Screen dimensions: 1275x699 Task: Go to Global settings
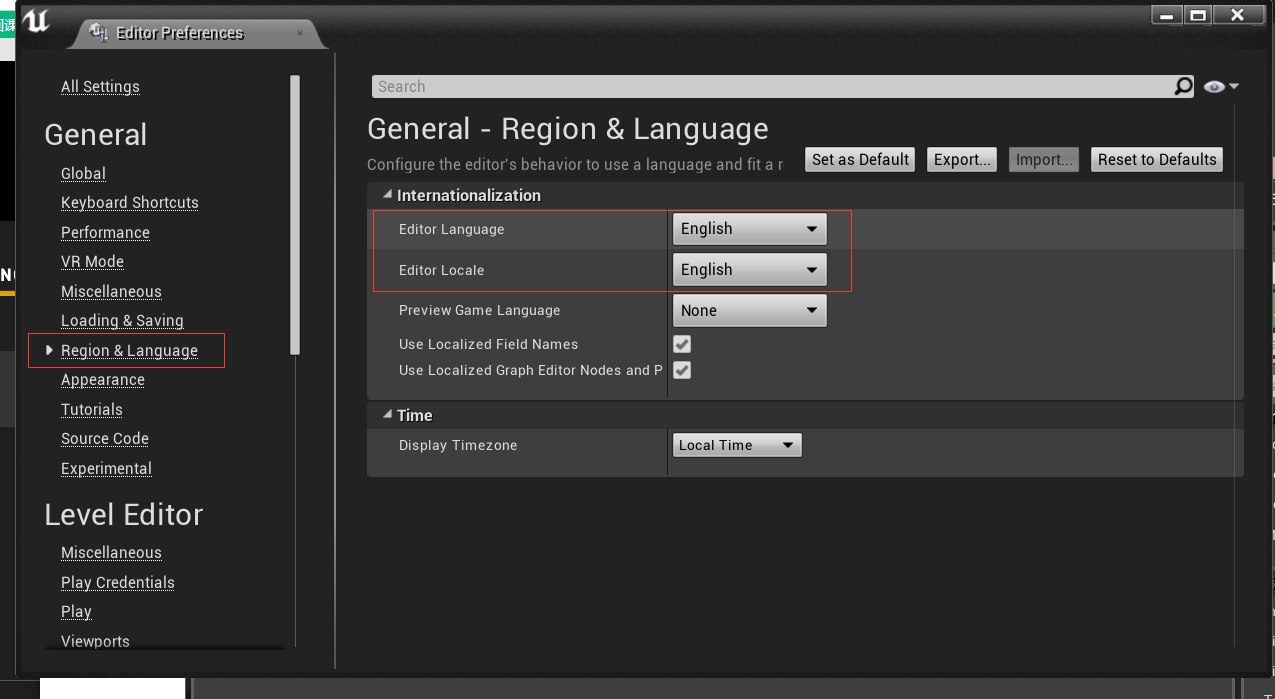tap(83, 174)
